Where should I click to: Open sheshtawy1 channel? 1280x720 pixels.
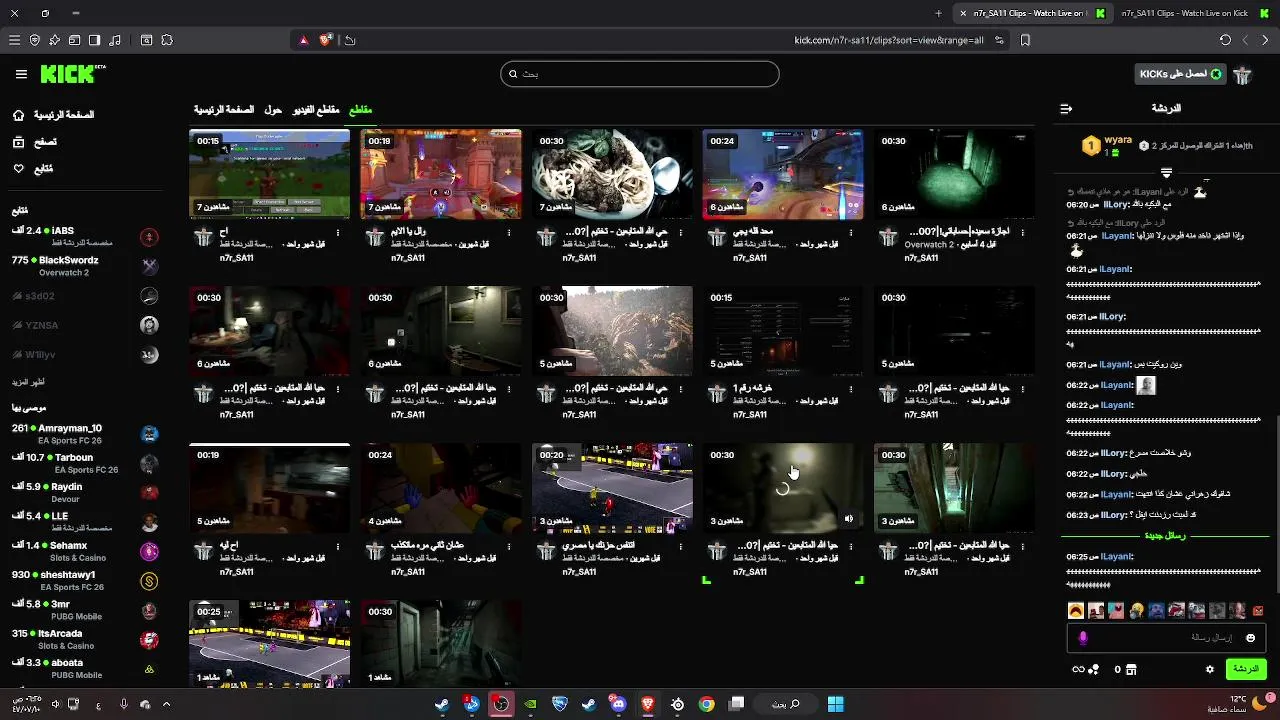pyautogui.click(x=85, y=580)
